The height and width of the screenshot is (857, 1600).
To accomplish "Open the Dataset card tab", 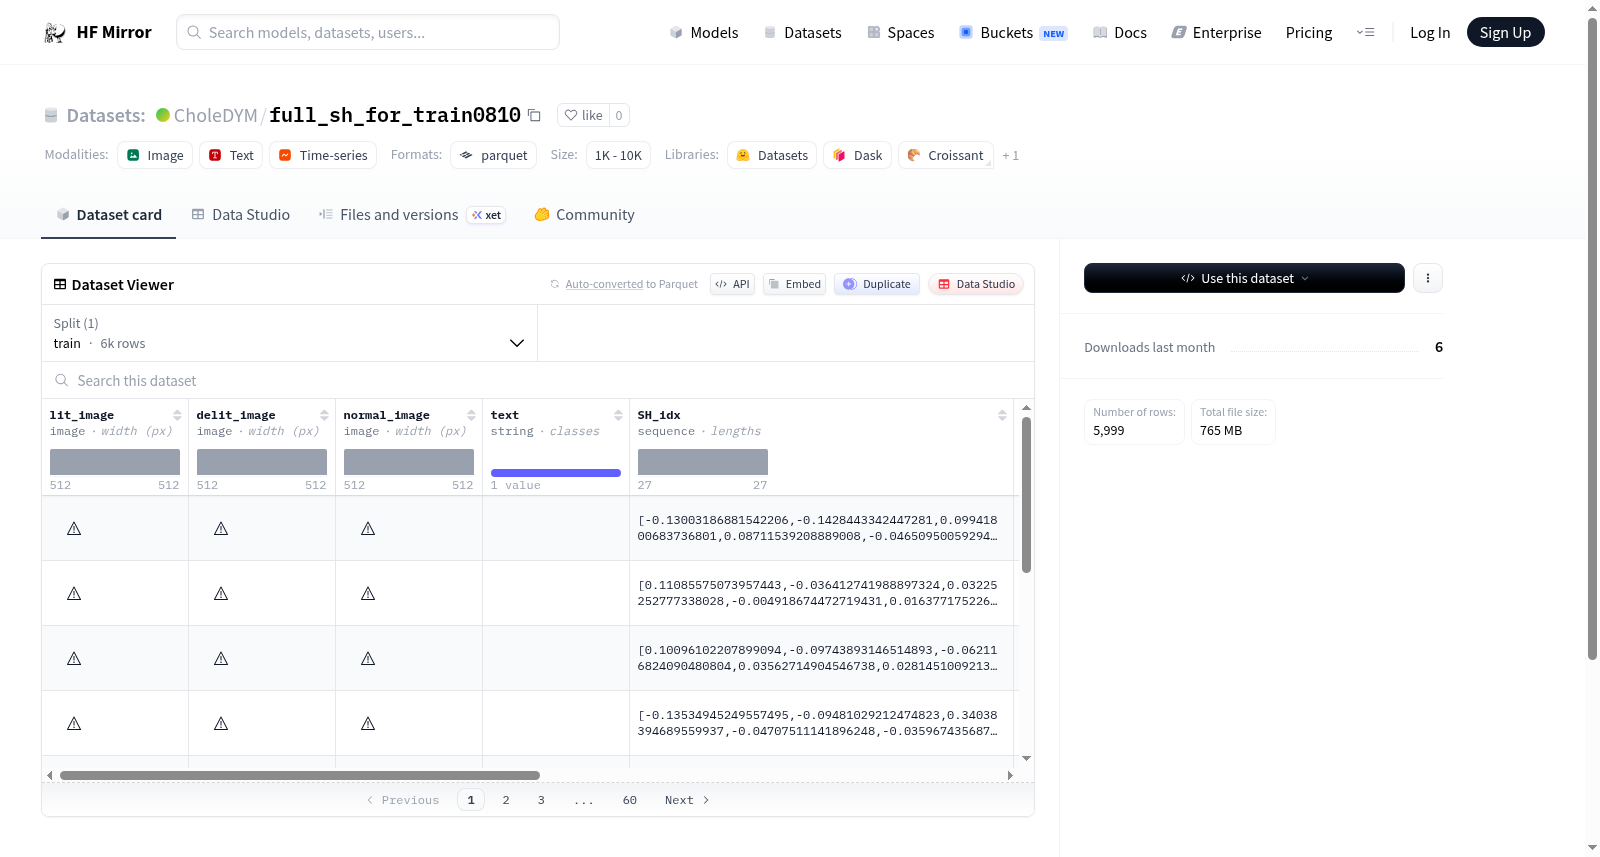I will pos(108,215).
